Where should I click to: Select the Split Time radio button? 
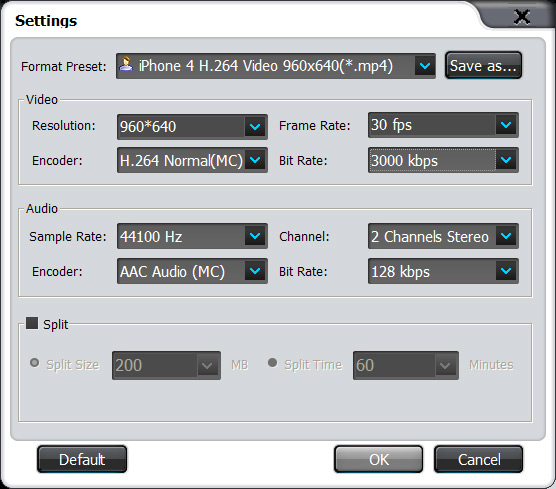click(272, 363)
